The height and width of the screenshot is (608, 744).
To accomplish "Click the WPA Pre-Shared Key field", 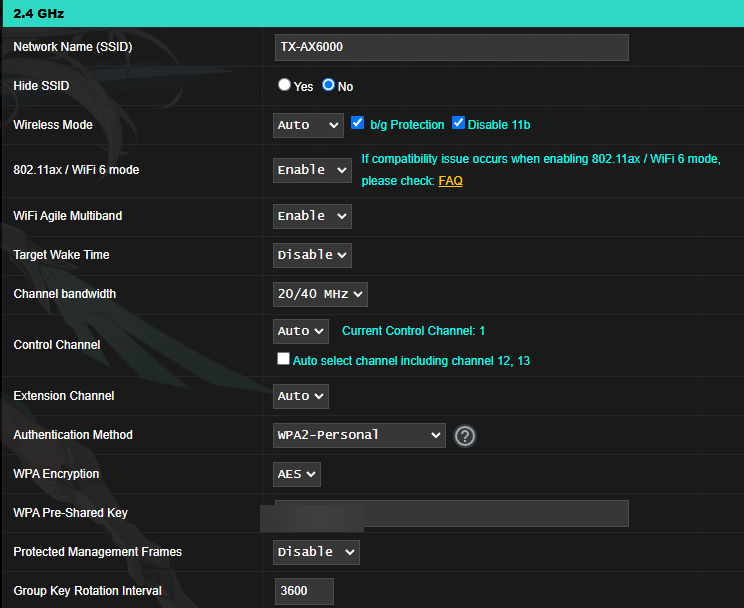I will point(451,513).
